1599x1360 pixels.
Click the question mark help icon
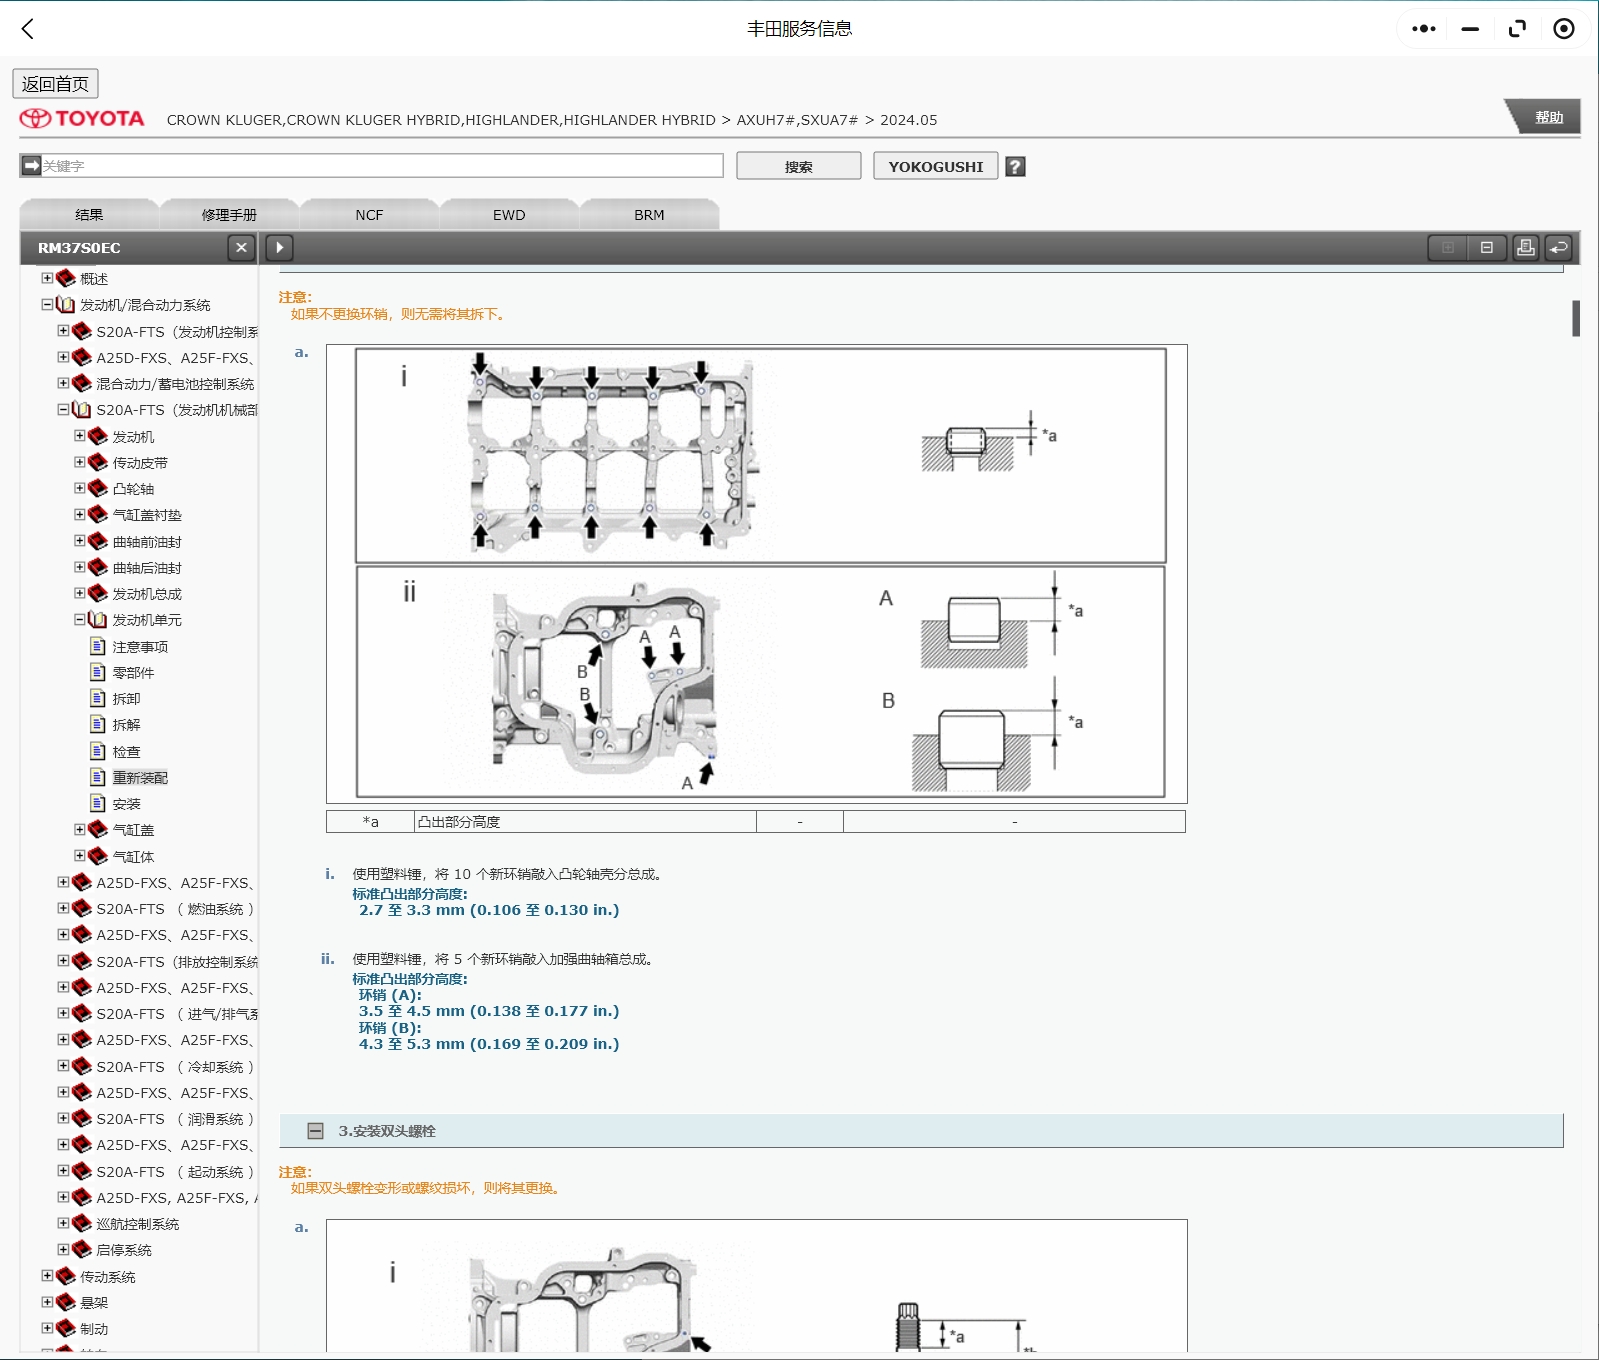[x=1015, y=167]
